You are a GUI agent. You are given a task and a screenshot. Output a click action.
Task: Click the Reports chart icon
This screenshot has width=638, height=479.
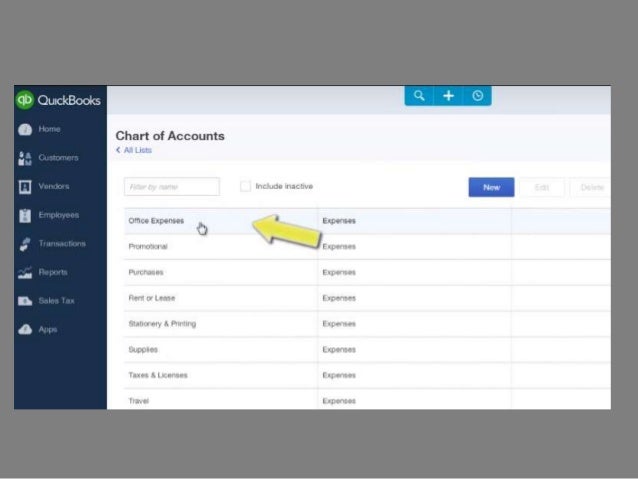[x=25, y=272]
